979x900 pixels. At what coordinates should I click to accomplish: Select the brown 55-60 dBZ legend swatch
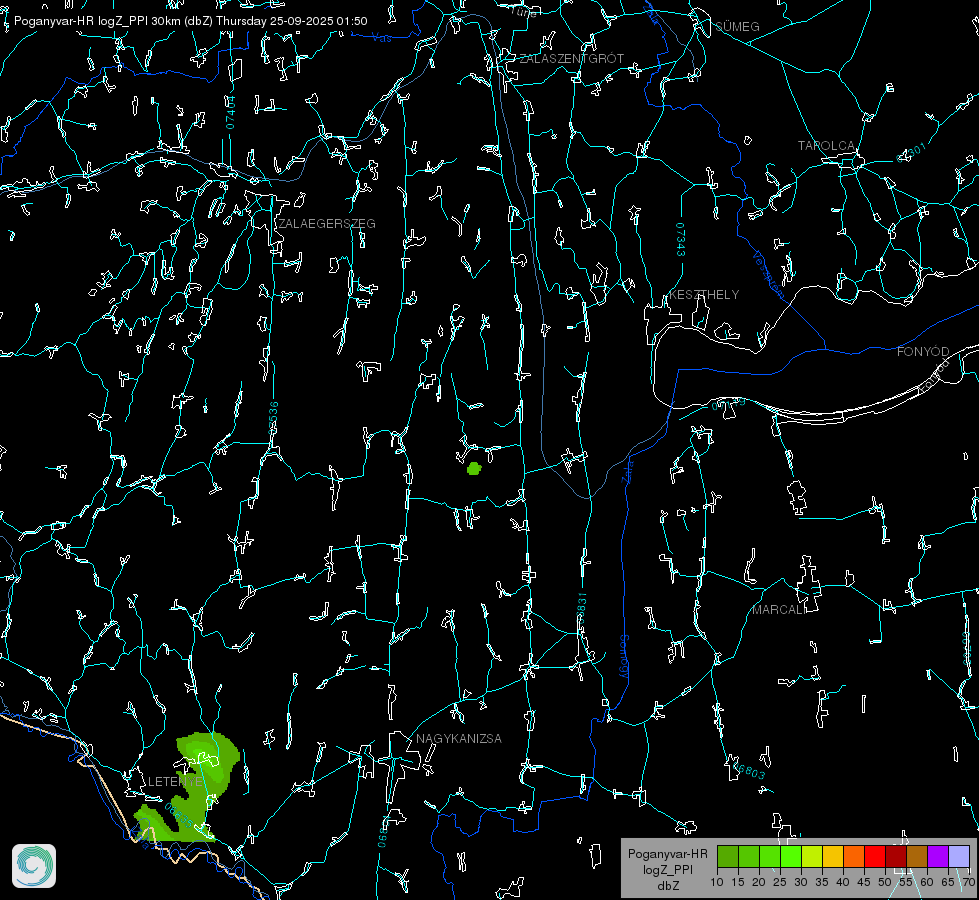(x=917, y=856)
